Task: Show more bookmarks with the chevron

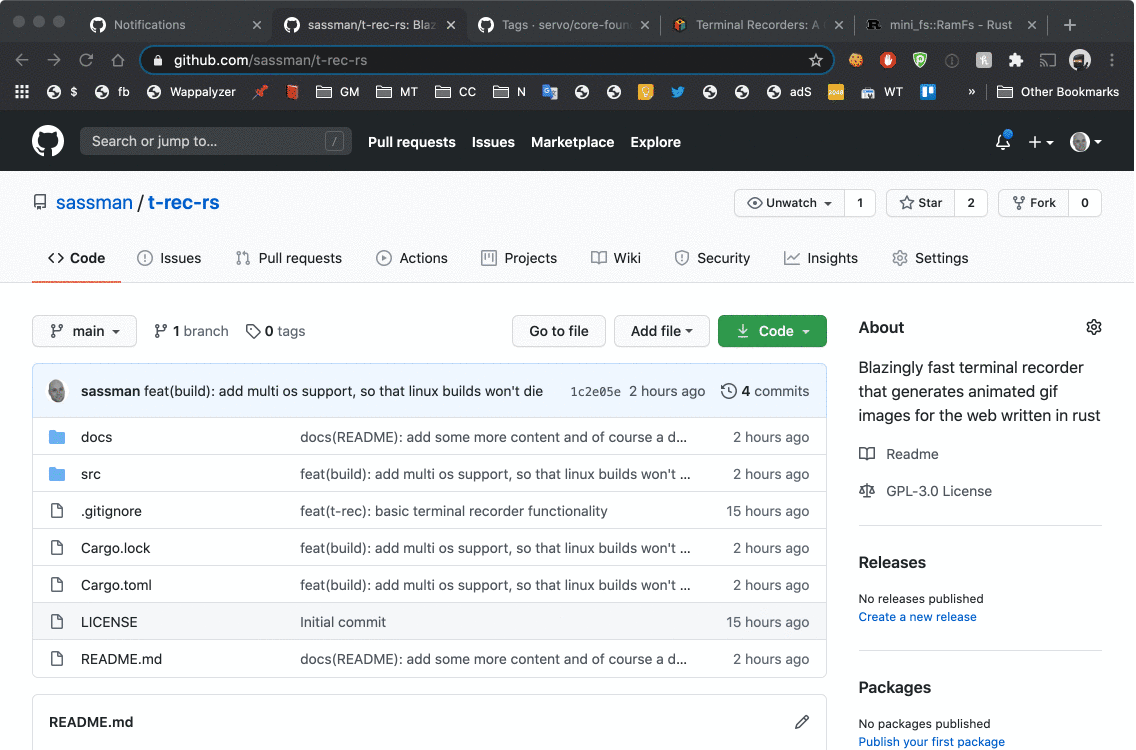Action: [972, 92]
